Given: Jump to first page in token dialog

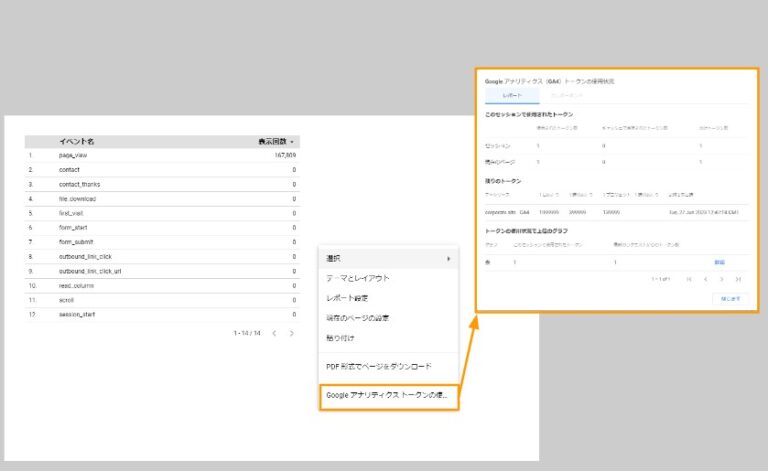Looking at the screenshot, I should (689, 279).
